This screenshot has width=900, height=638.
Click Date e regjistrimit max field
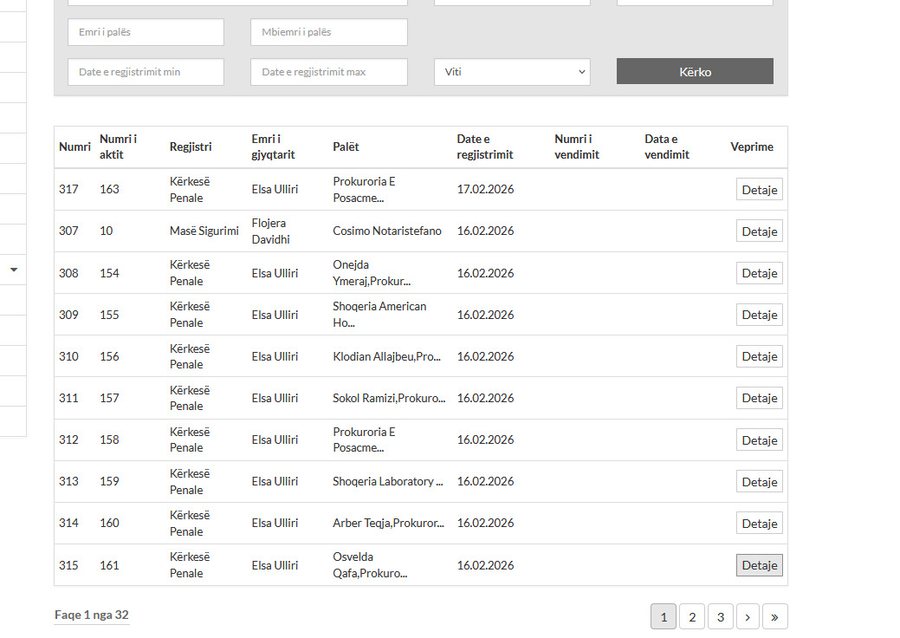[328, 72]
